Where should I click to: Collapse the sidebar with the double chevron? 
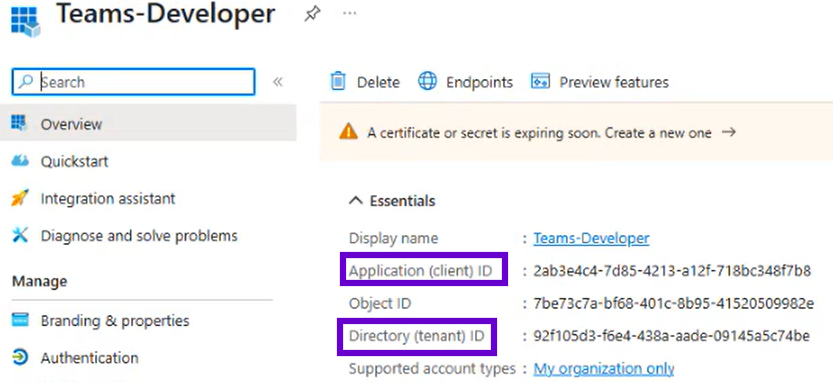(277, 82)
